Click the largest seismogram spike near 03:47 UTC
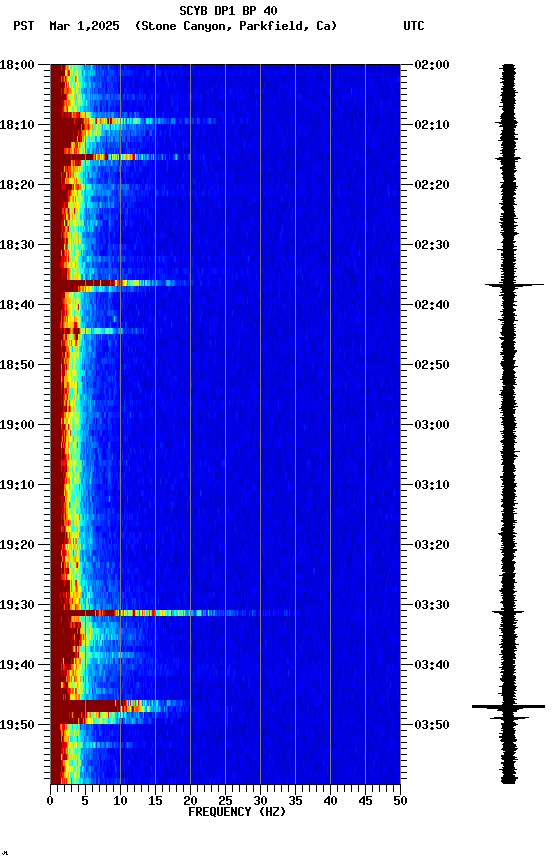The width and height of the screenshot is (552, 864). click(508, 706)
